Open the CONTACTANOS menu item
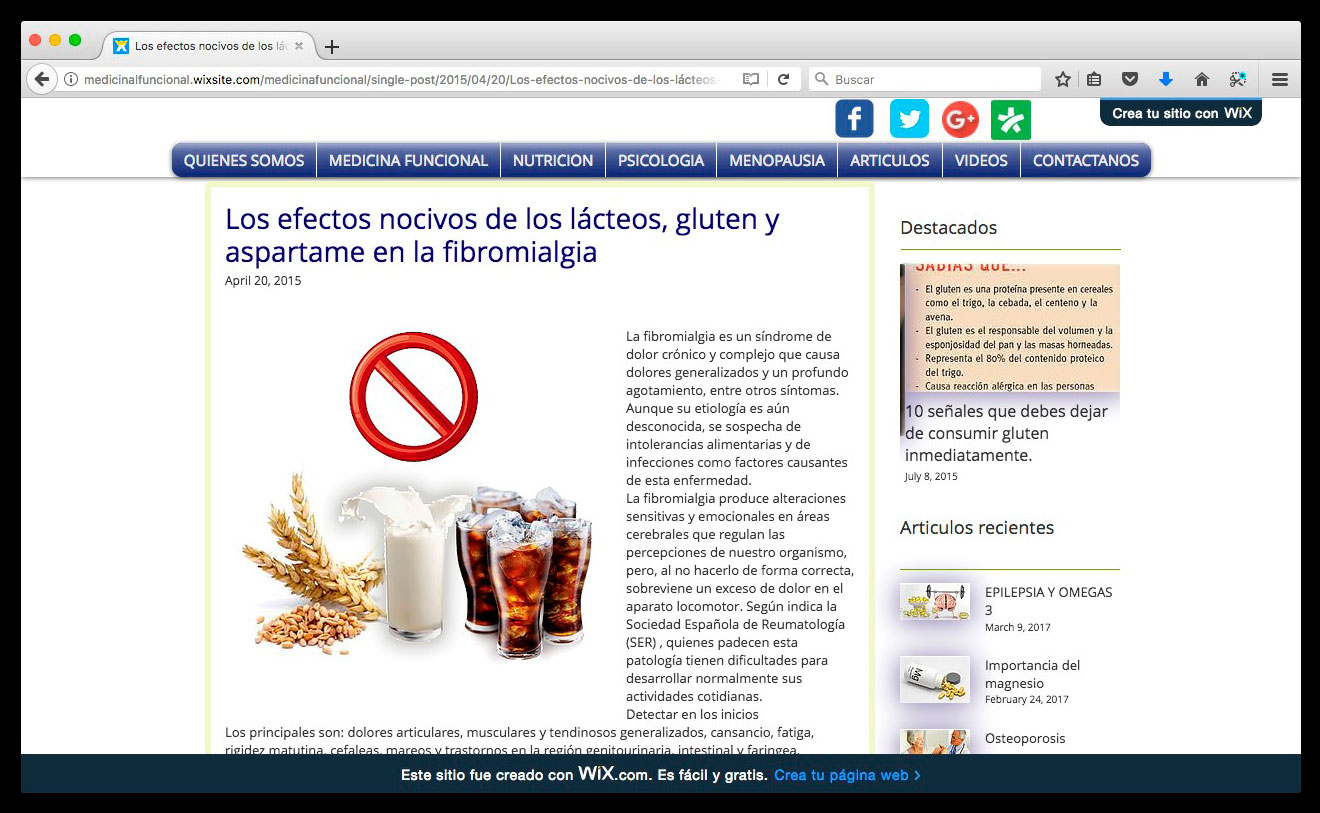1320x813 pixels. [x=1086, y=160]
